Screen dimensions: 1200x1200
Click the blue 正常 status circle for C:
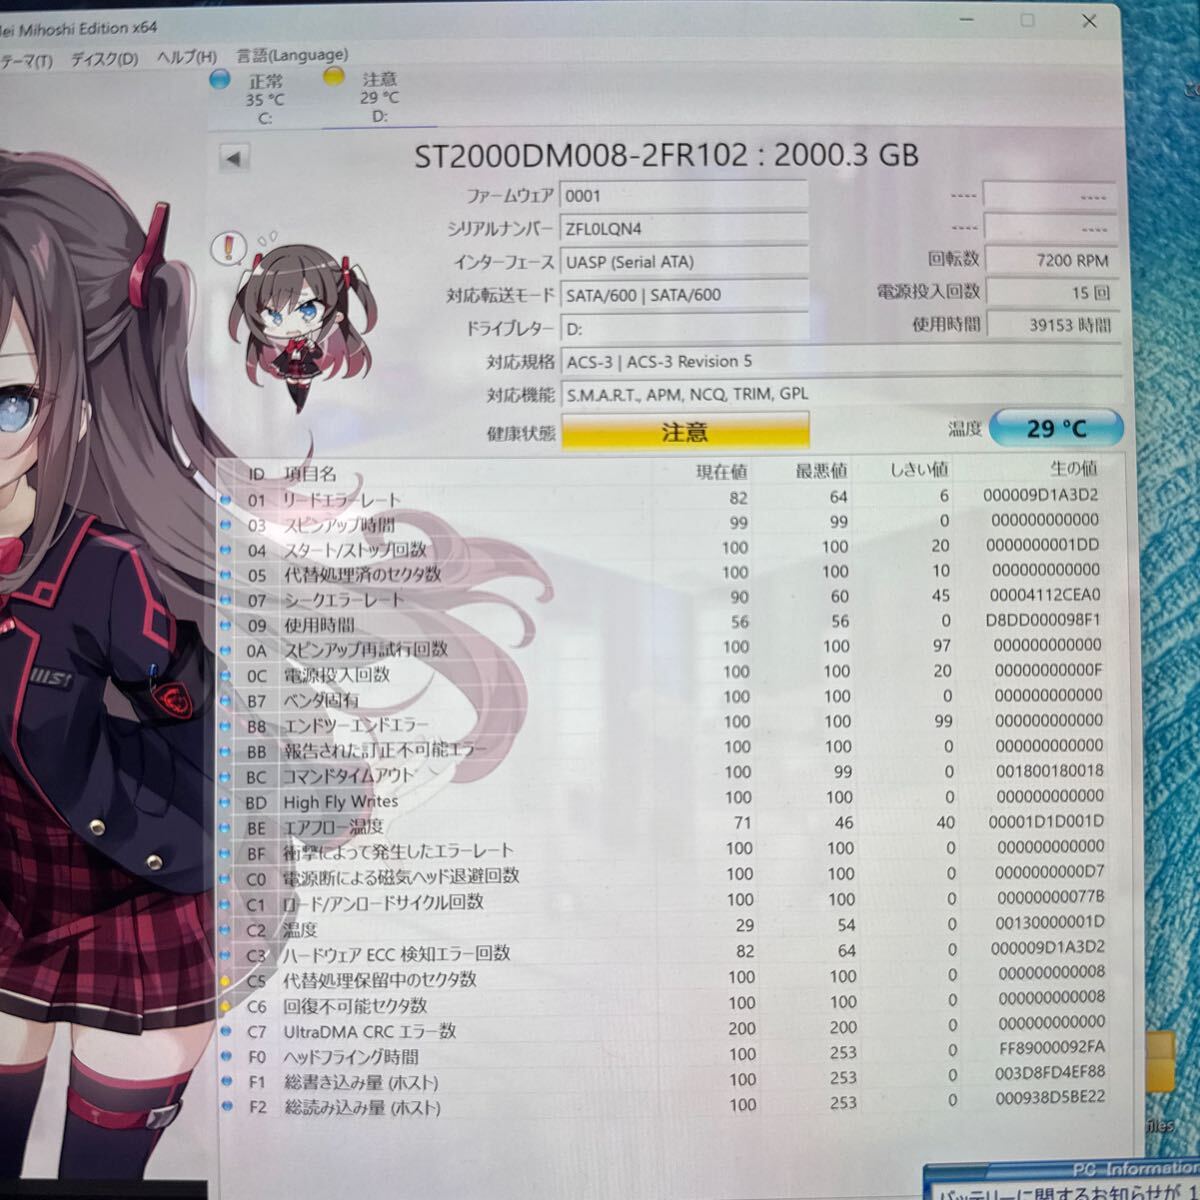[x=221, y=79]
